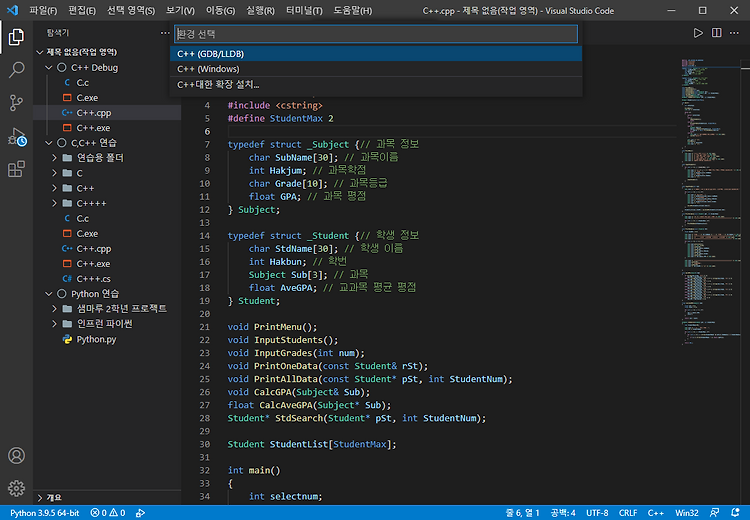Viewport: 750px width, 520px height.
Task: Open the notifications bell icon
Action: pos(735,513)
